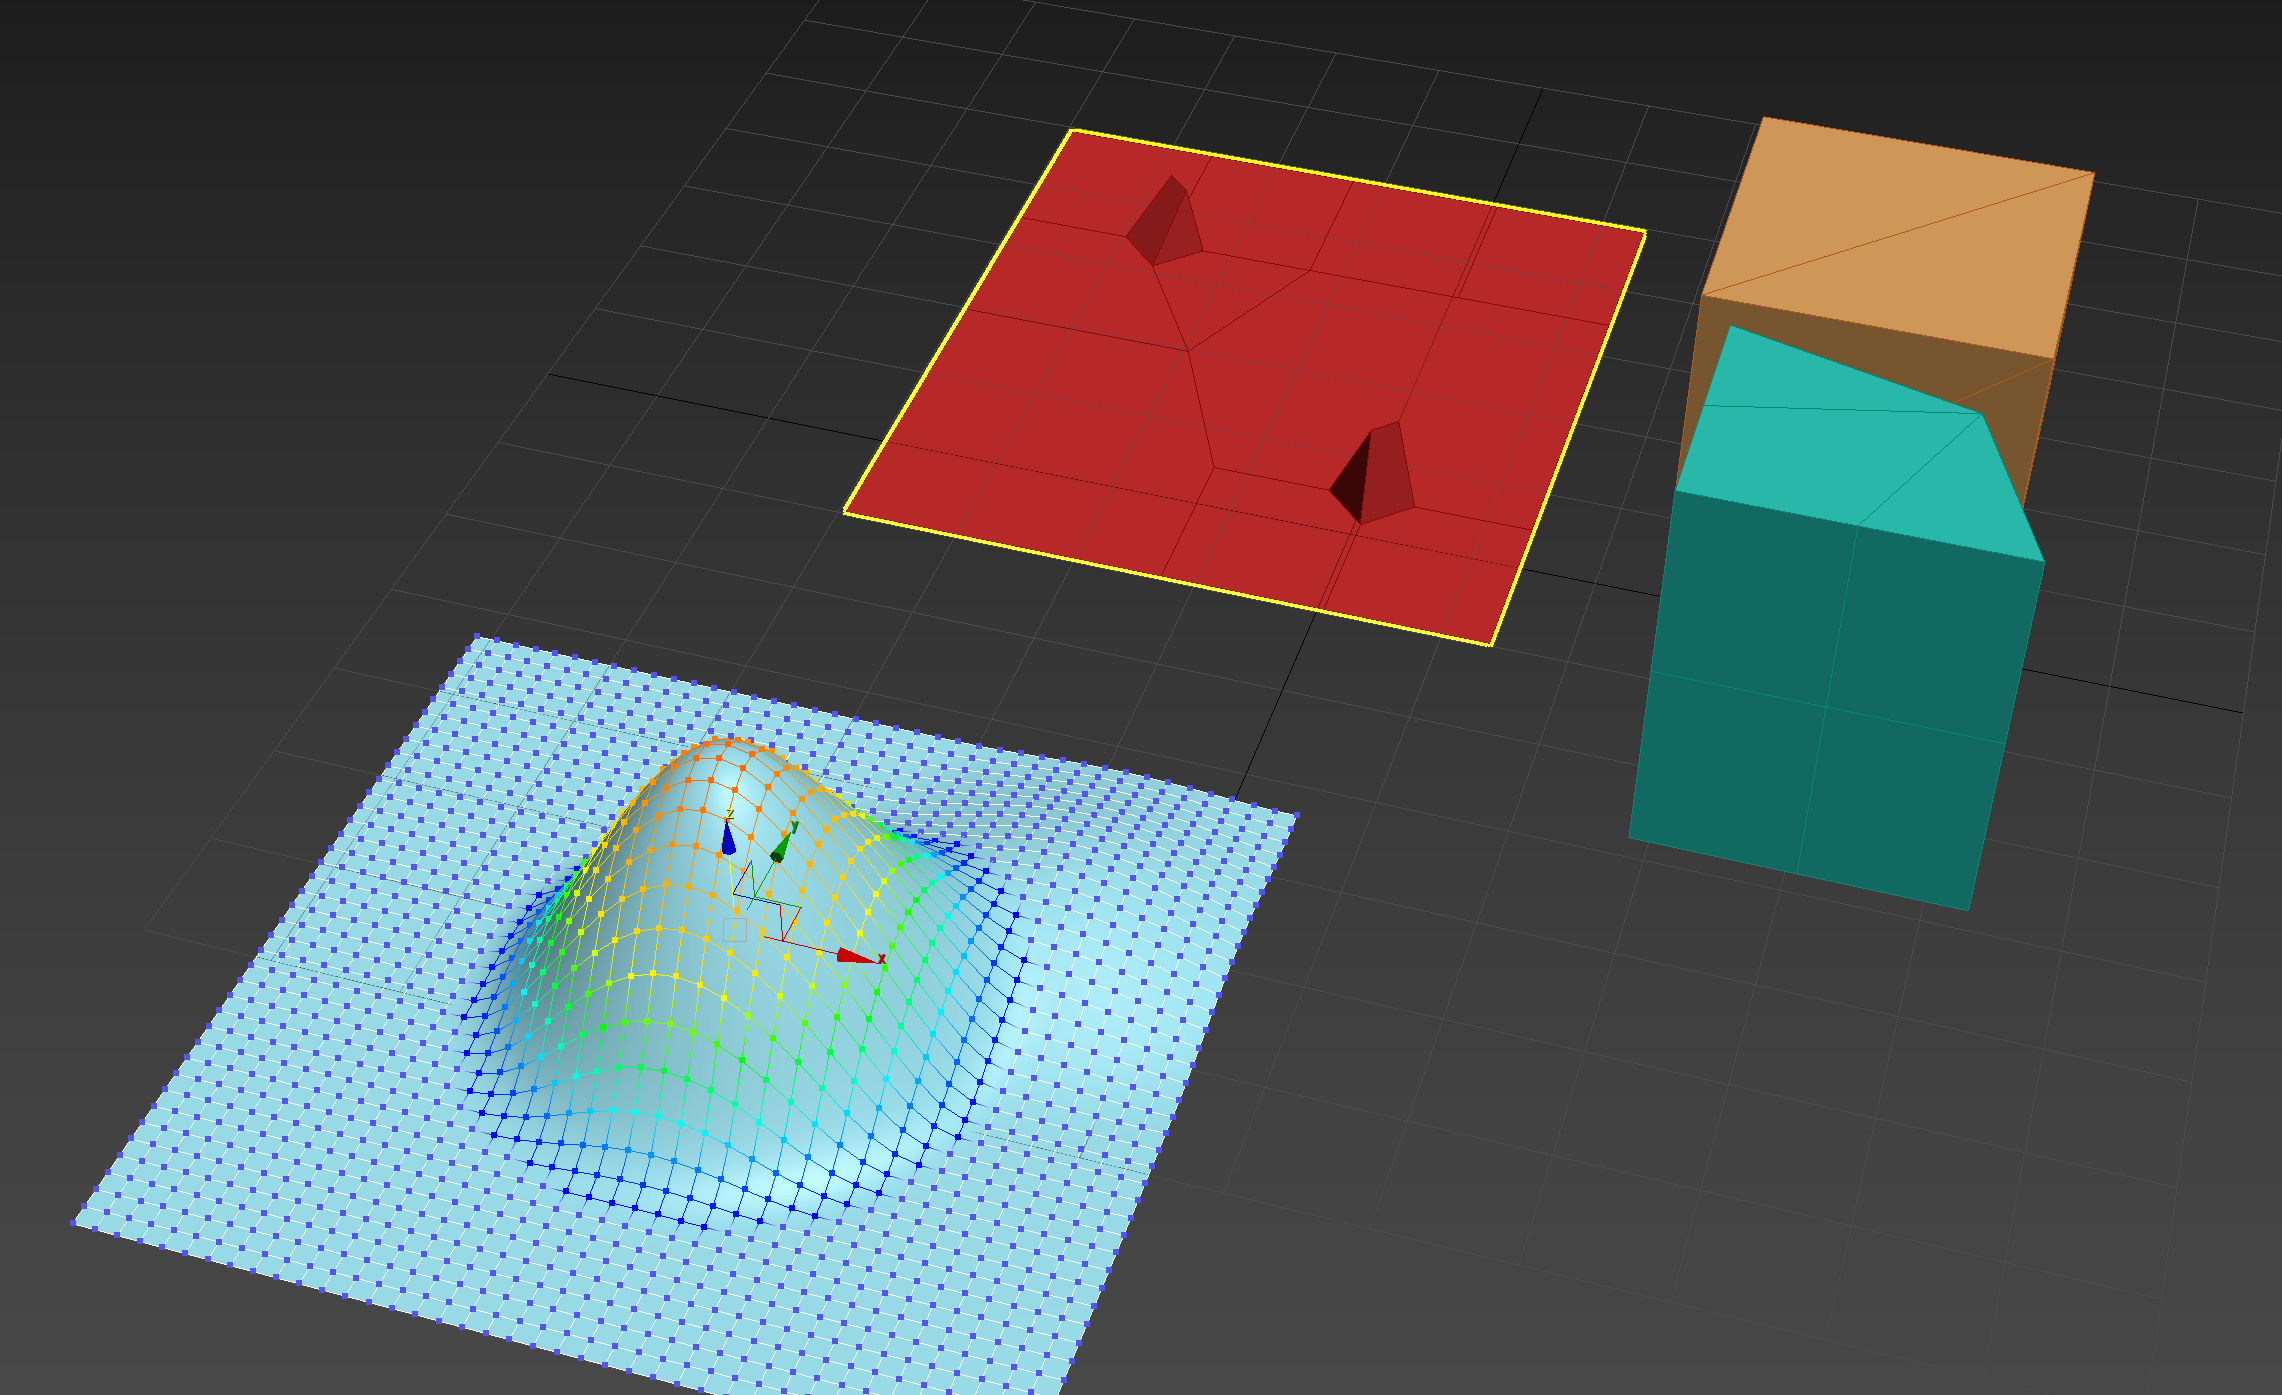
Task: Click the green Y-axis gizmo arrow
Action: click(781, 848)
